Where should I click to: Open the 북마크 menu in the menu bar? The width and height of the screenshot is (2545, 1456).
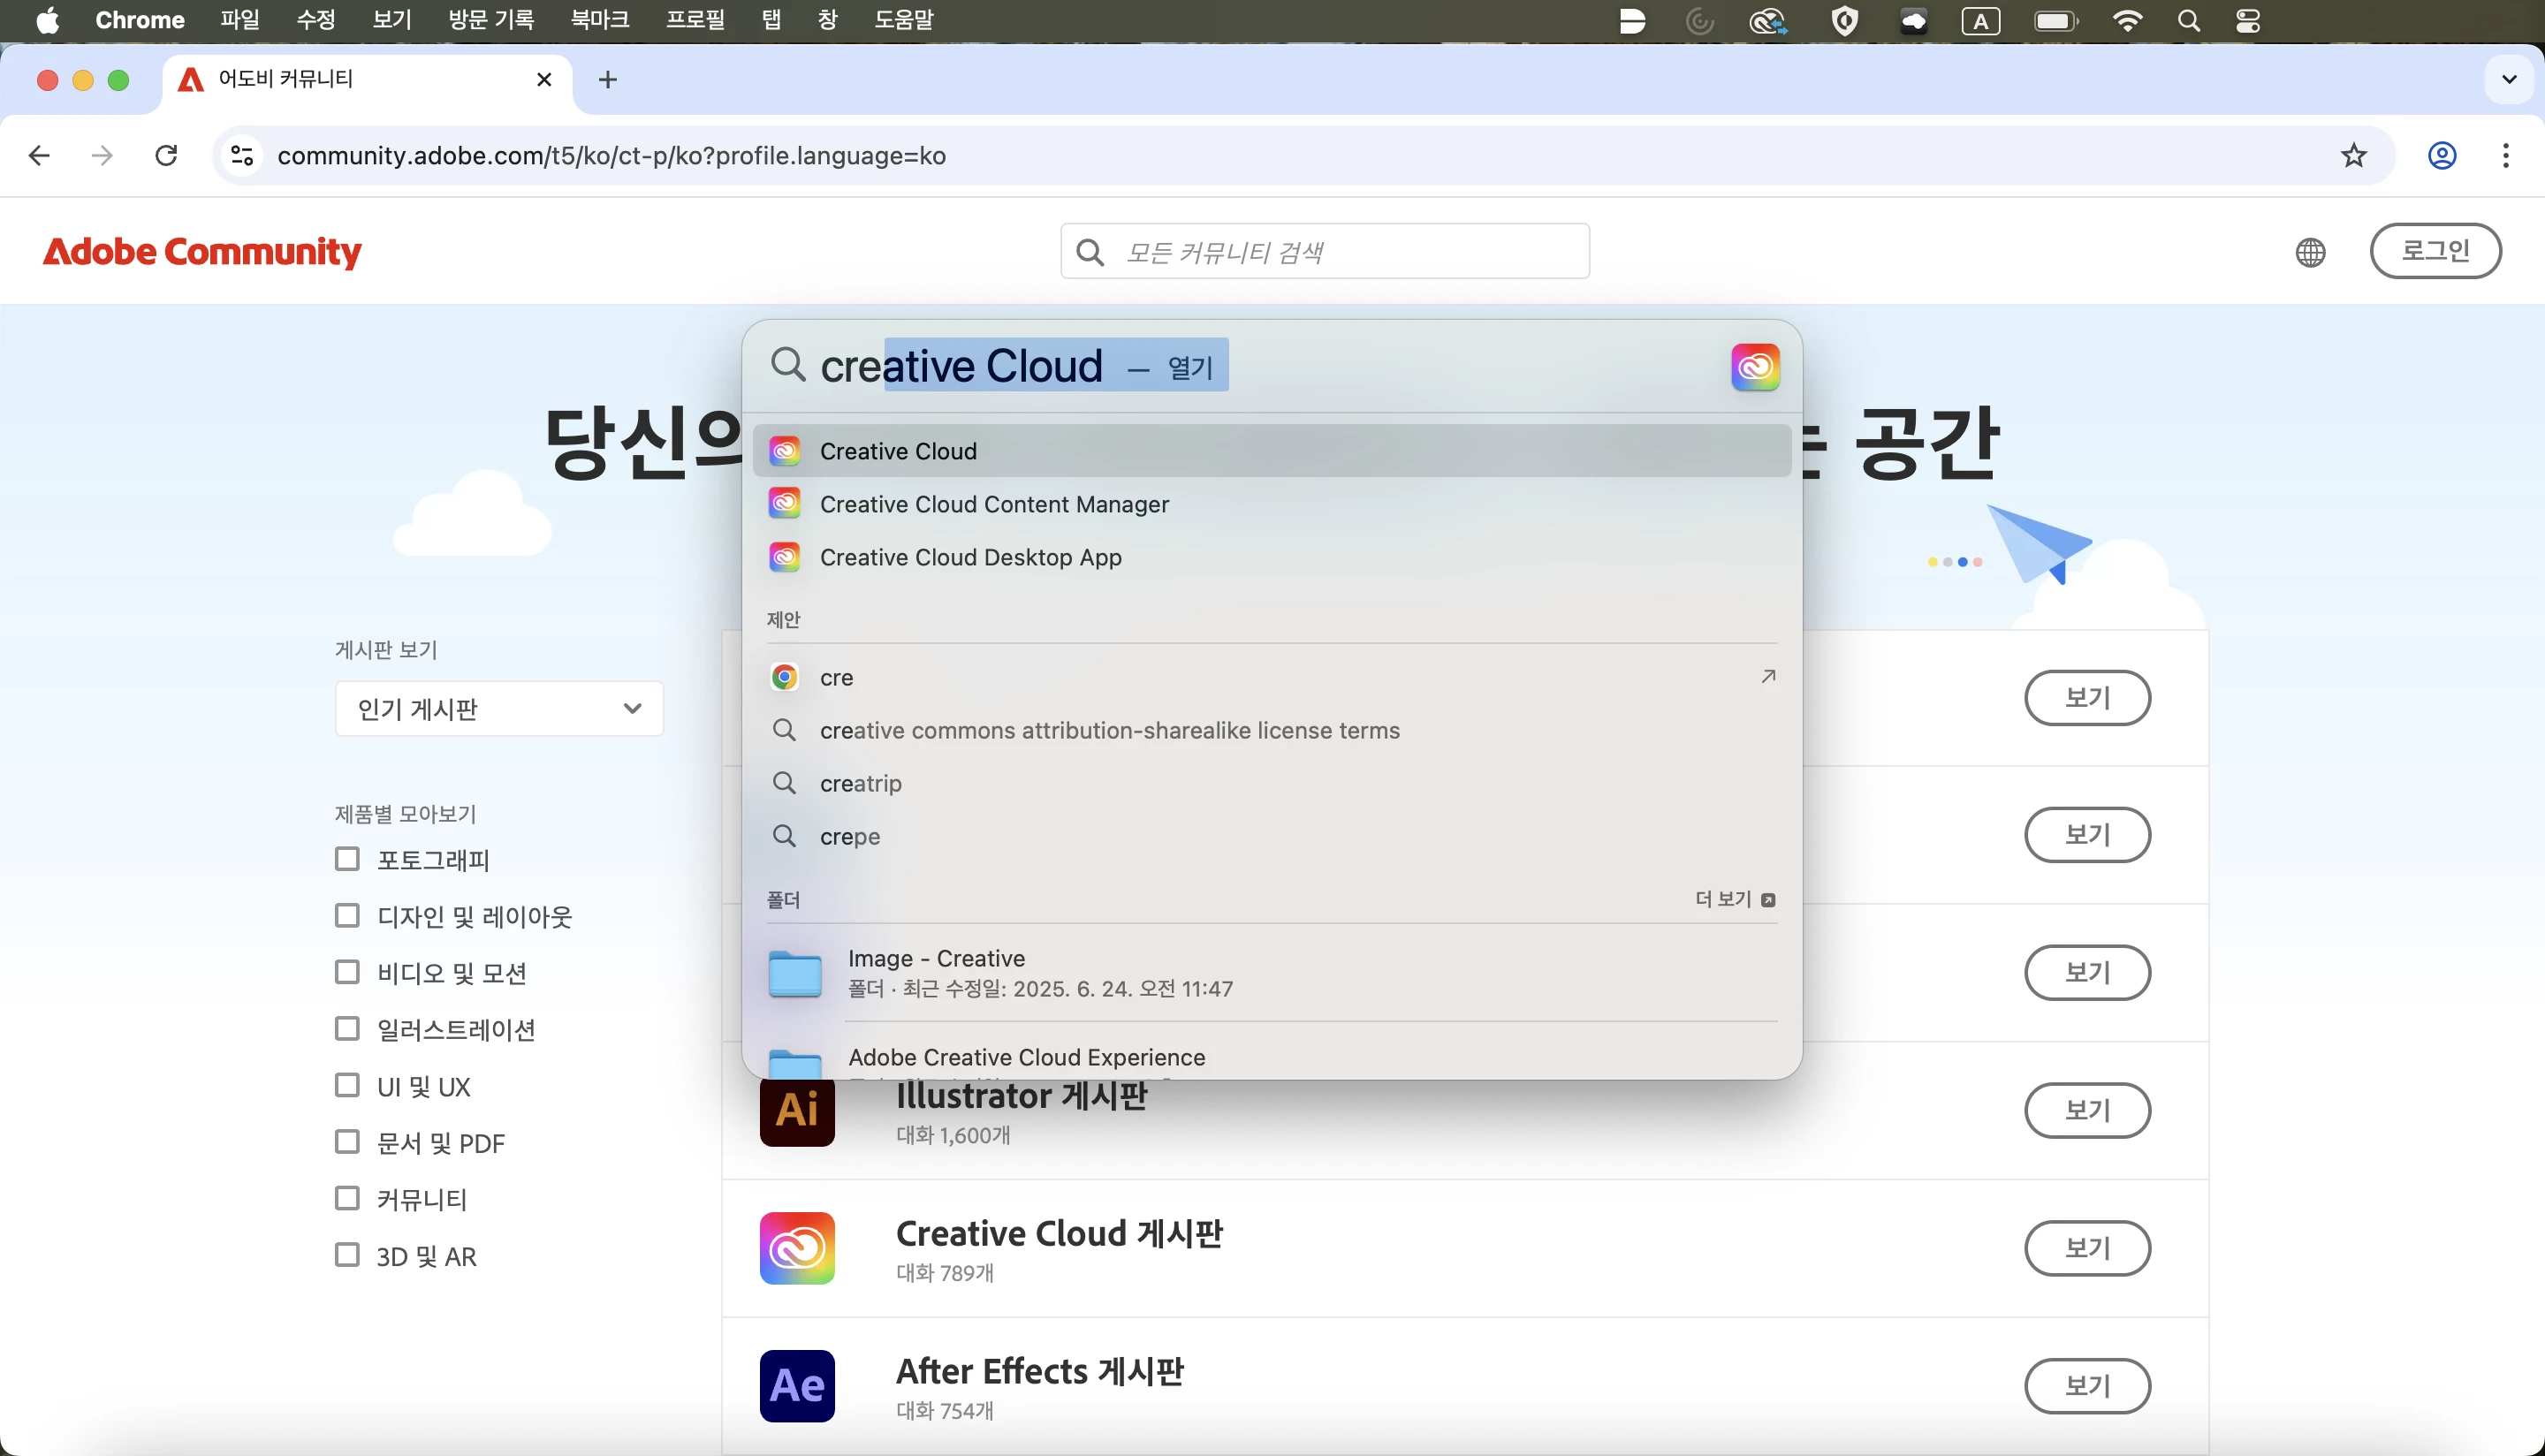(x=599, y=20)
